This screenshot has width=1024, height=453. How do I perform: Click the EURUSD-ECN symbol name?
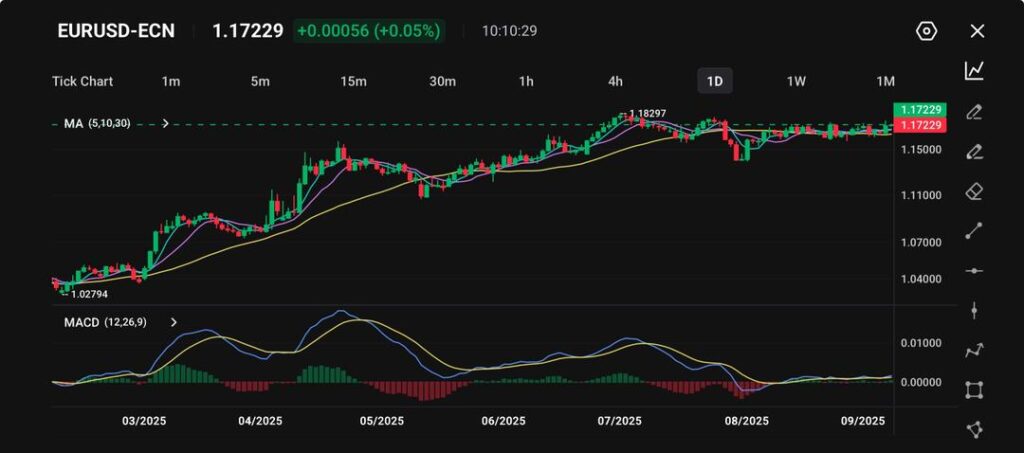(116, 31)
